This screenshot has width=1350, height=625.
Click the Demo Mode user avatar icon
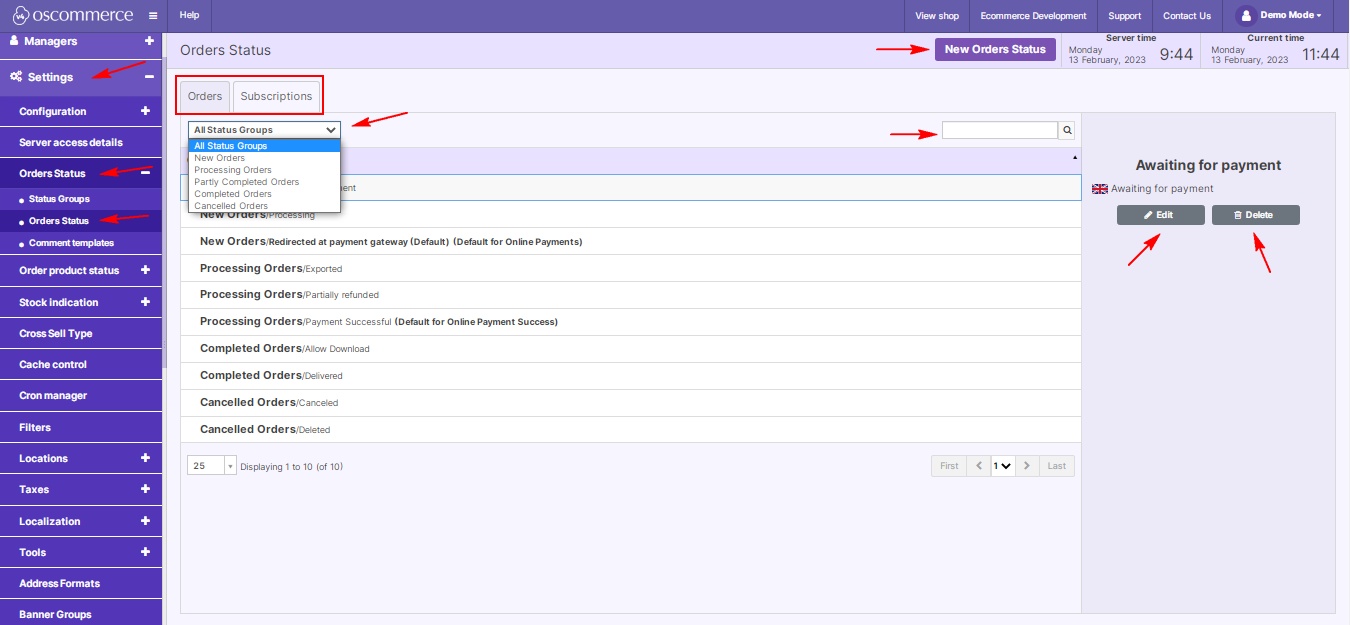pos(1245,16)
